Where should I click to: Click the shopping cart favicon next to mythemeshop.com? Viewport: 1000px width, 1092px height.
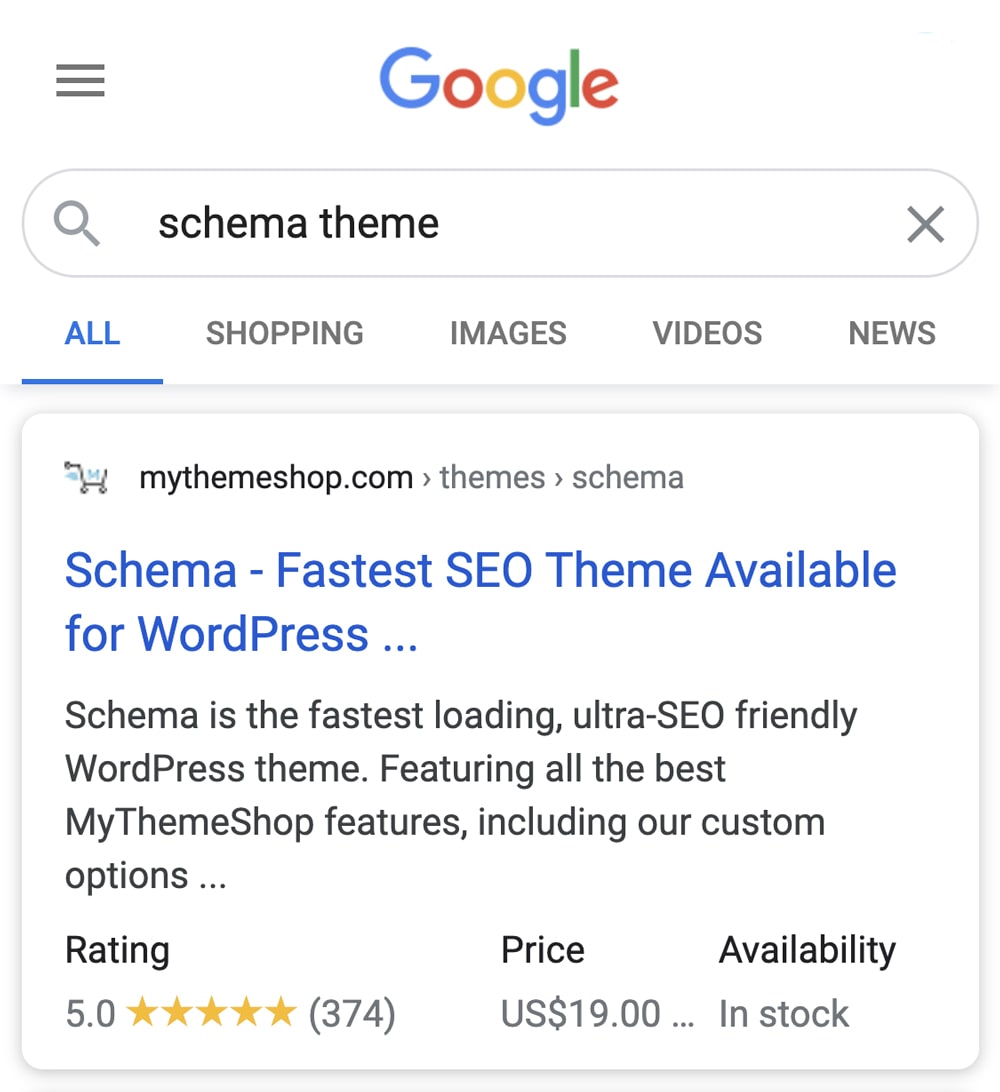(x=87, y=477)
